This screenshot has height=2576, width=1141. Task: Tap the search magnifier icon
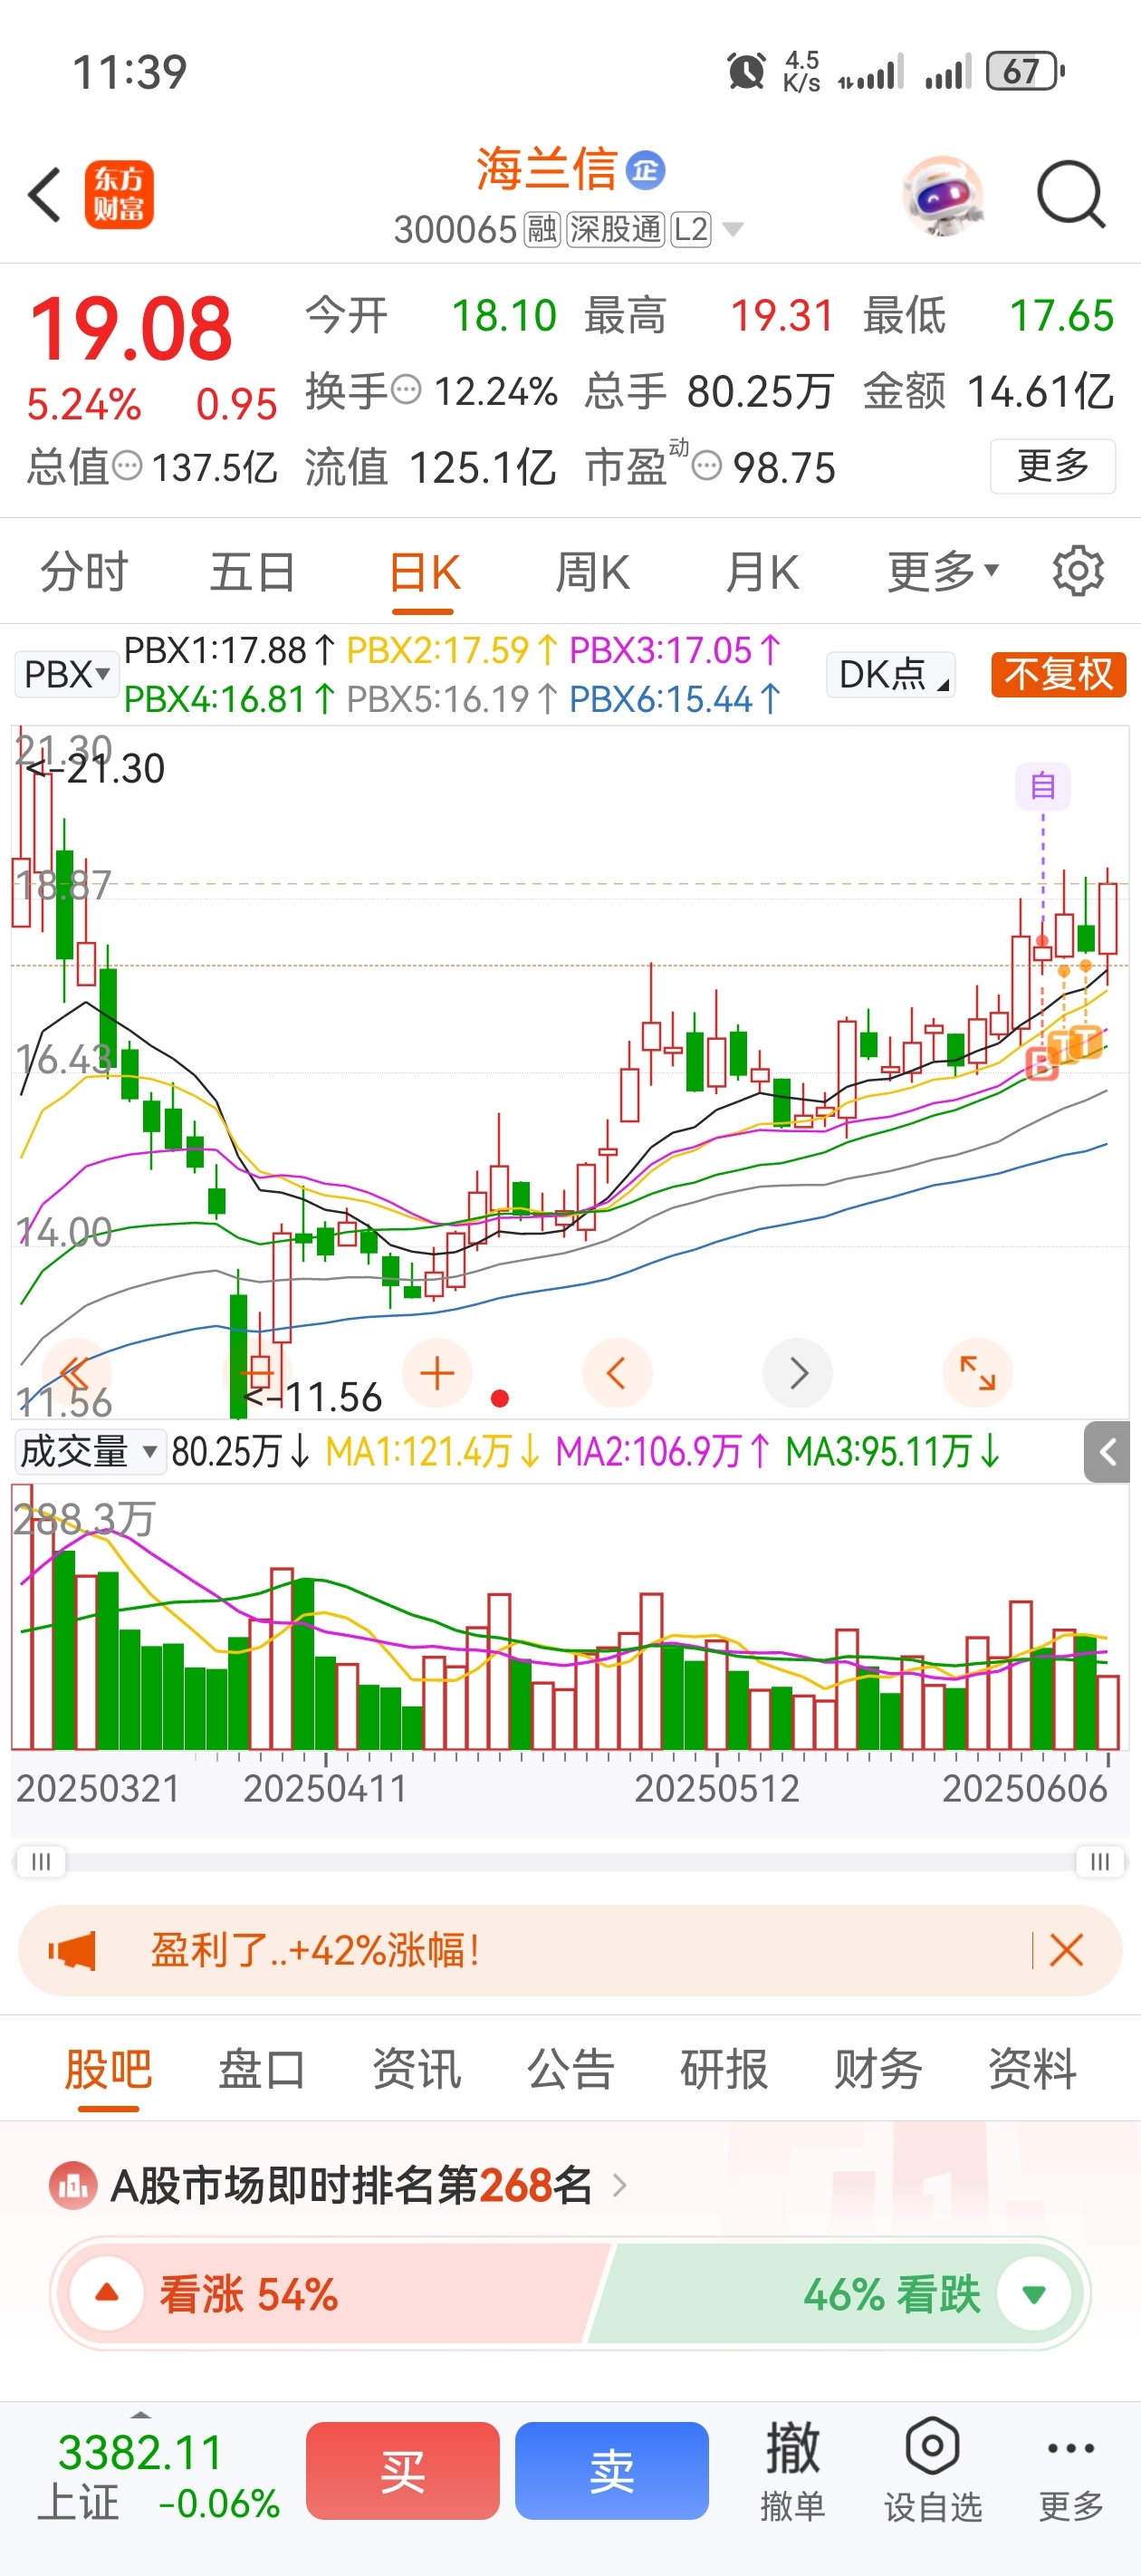point(1071,194)
